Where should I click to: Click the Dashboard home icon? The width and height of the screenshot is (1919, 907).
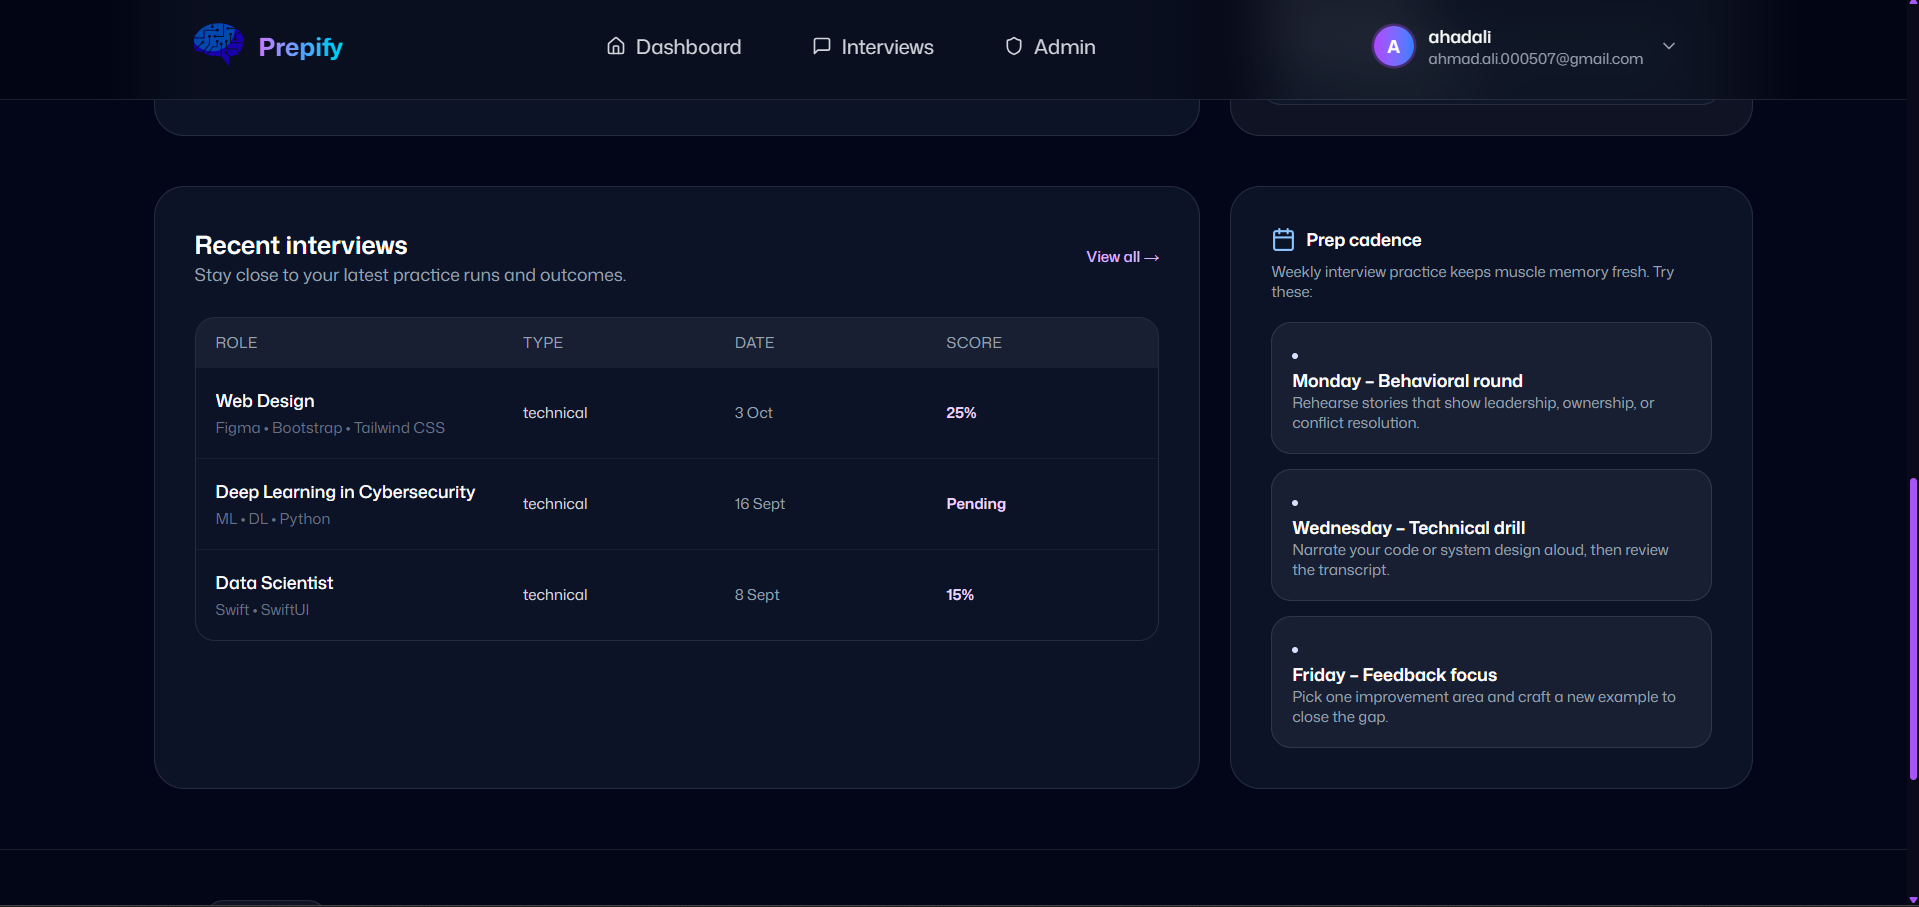coord(616,46)
